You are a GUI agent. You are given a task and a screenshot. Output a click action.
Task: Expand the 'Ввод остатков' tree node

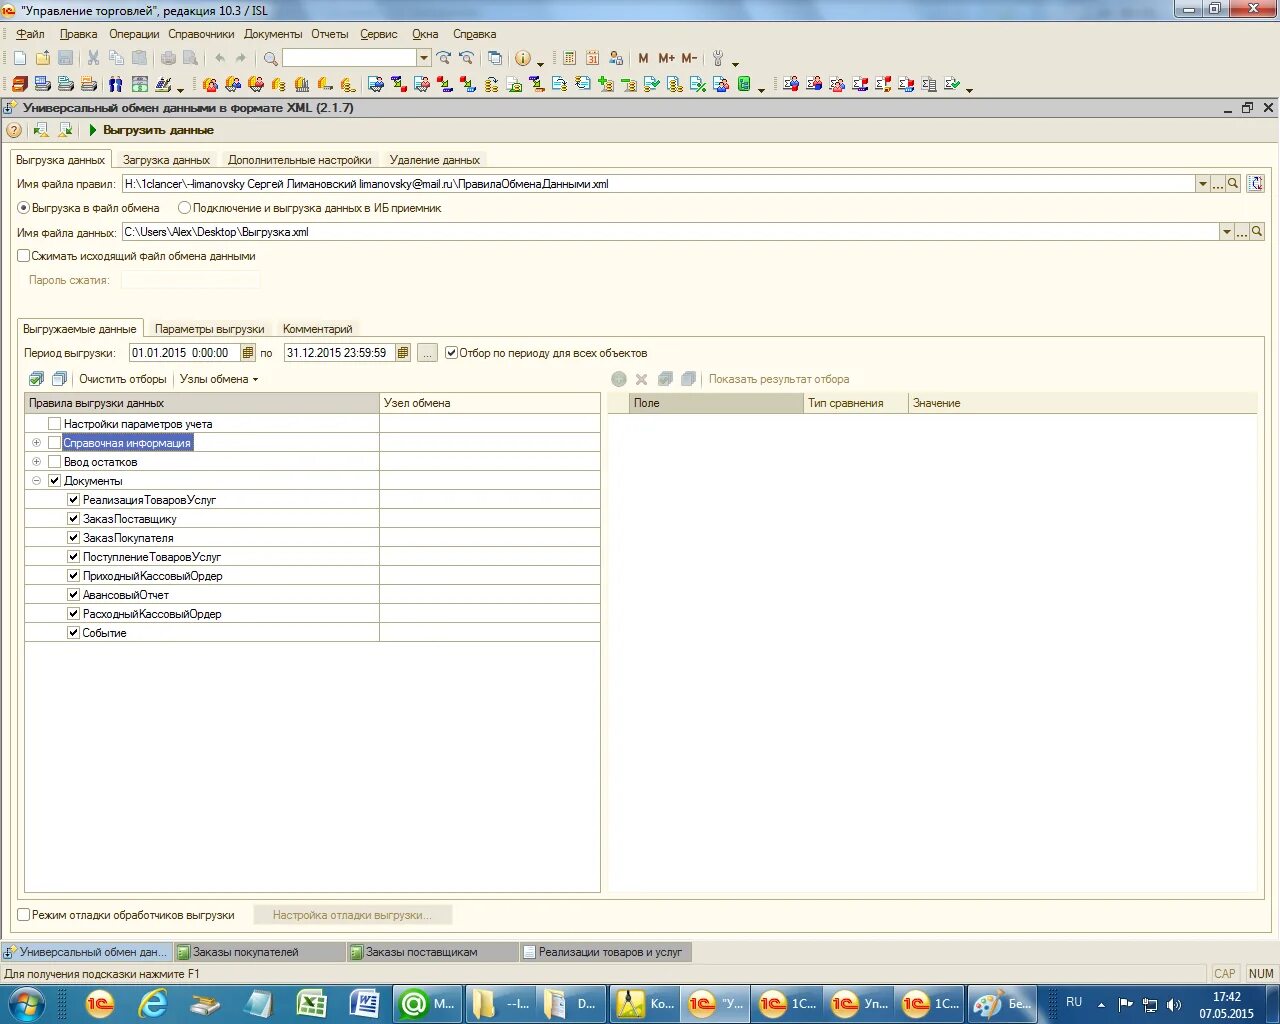(x=36, y=462)
